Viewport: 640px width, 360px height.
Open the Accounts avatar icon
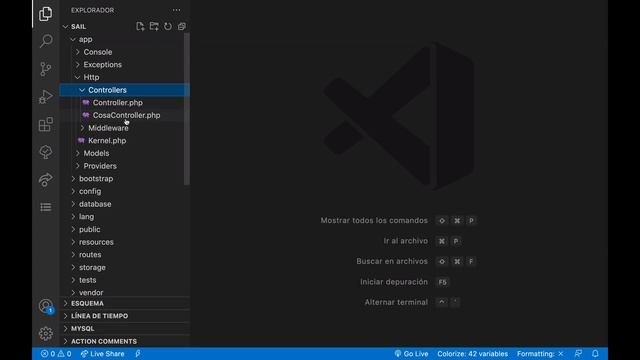pos(46,306)
